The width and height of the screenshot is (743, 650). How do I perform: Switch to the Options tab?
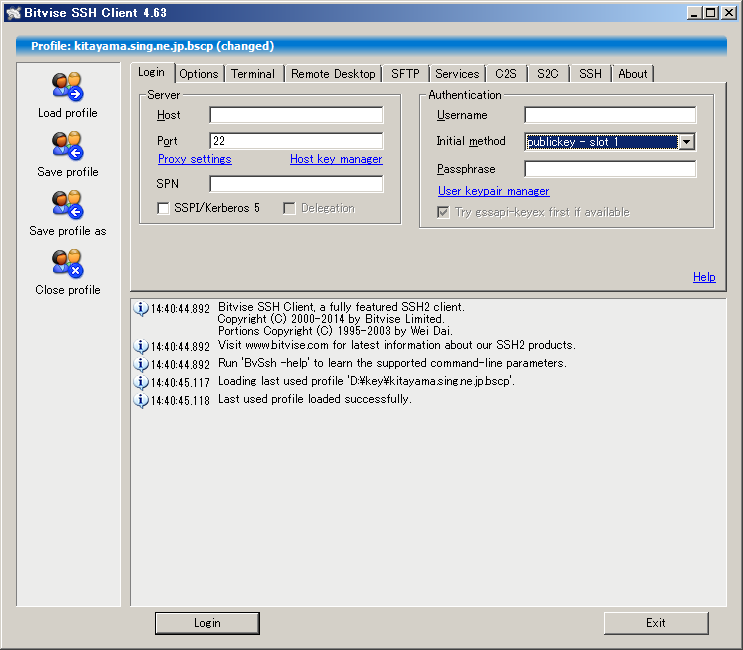(x=199, y=74)
